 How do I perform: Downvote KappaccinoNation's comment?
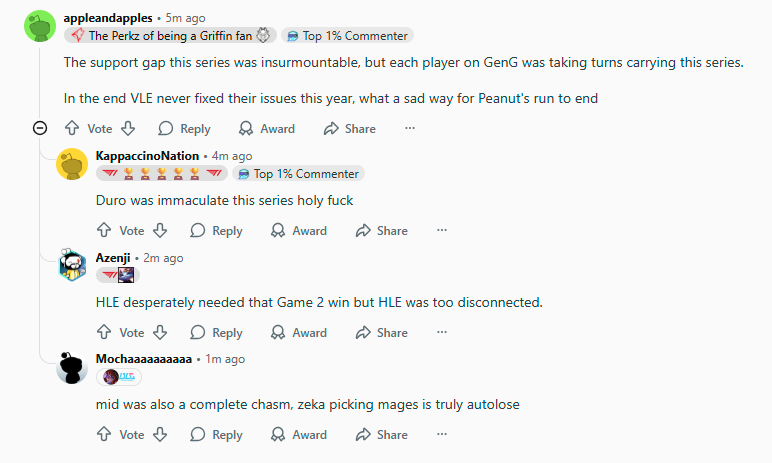pos(160,230)
